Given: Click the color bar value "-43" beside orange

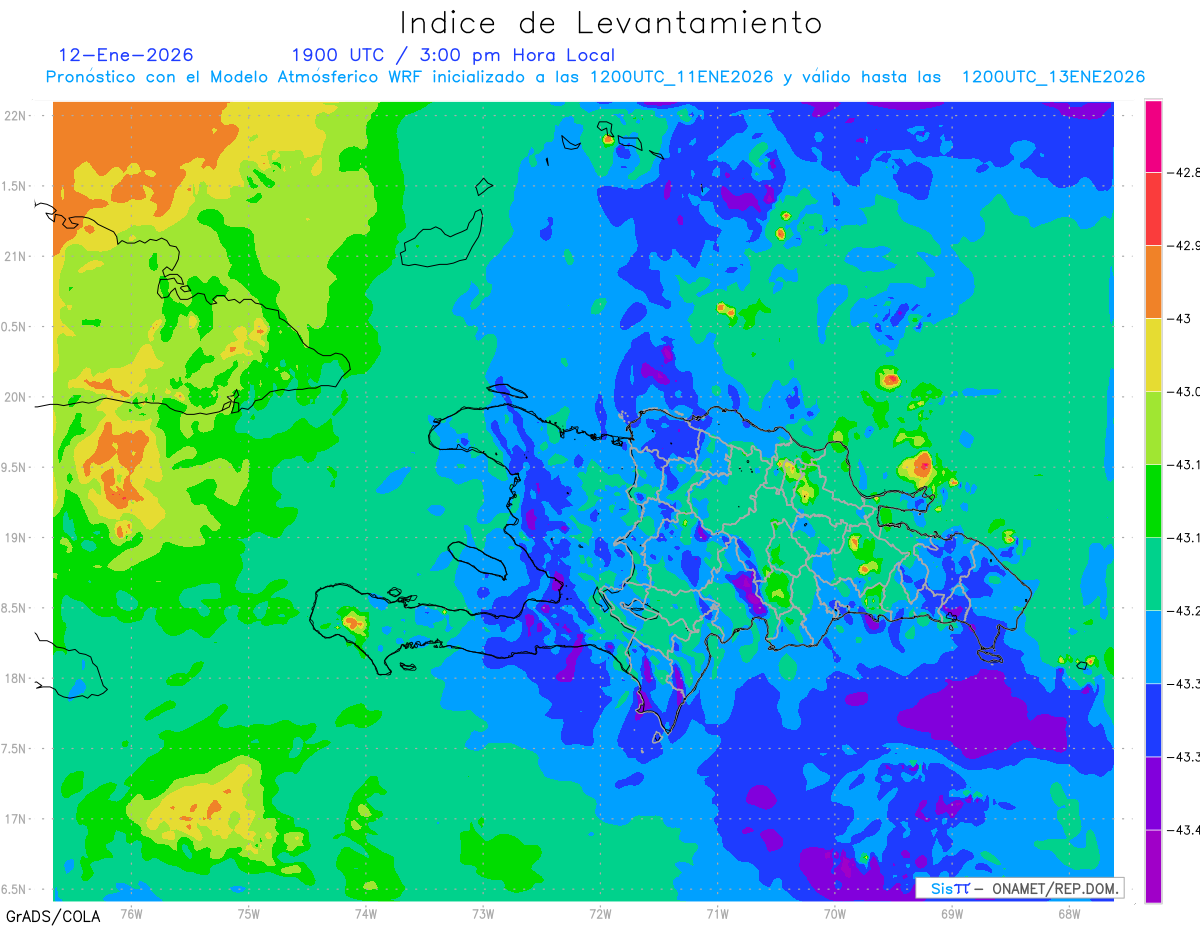Looking at the screenshot, I should (1181, 319).
